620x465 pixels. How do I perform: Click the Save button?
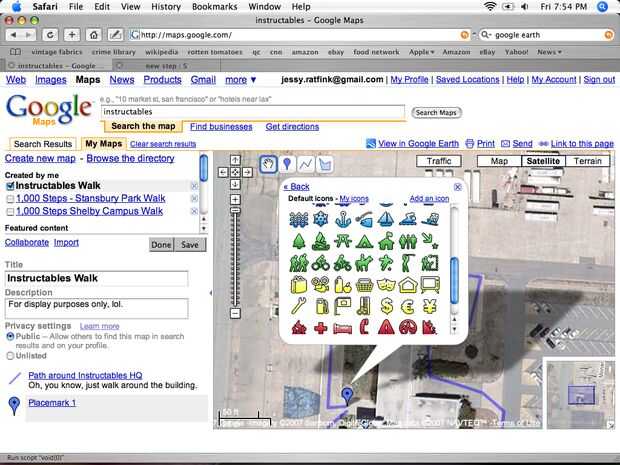tap(190, 245)
